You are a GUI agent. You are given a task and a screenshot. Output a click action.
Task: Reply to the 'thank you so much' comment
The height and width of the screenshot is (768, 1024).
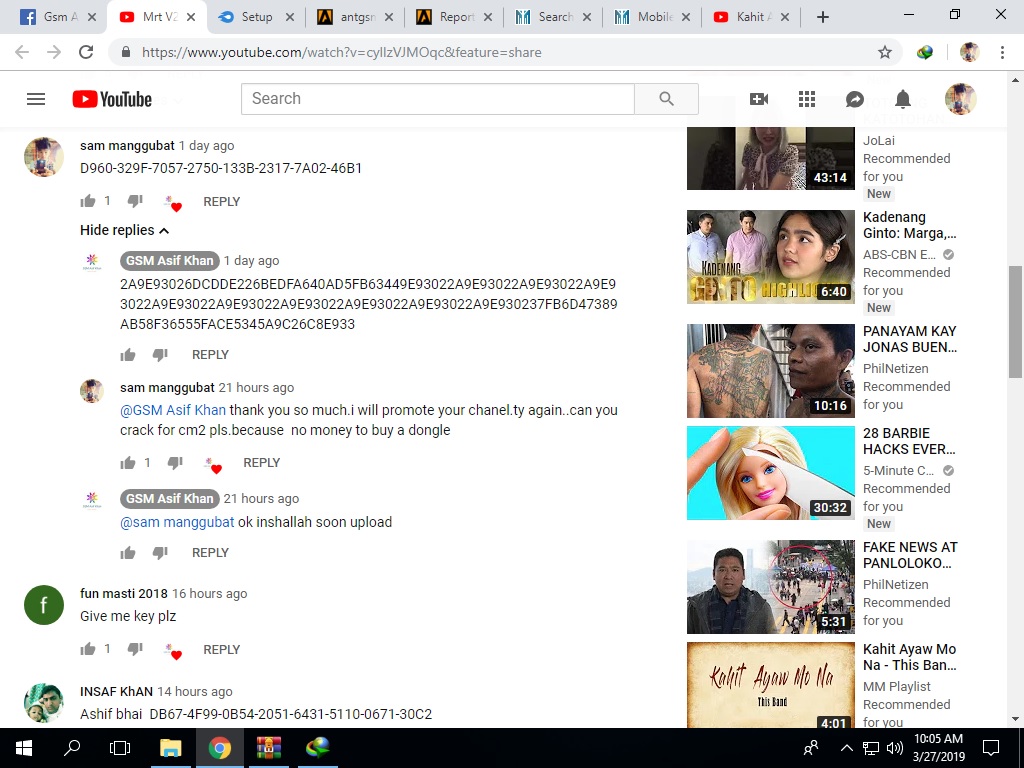pyautogui.click(x=261, y=462)
